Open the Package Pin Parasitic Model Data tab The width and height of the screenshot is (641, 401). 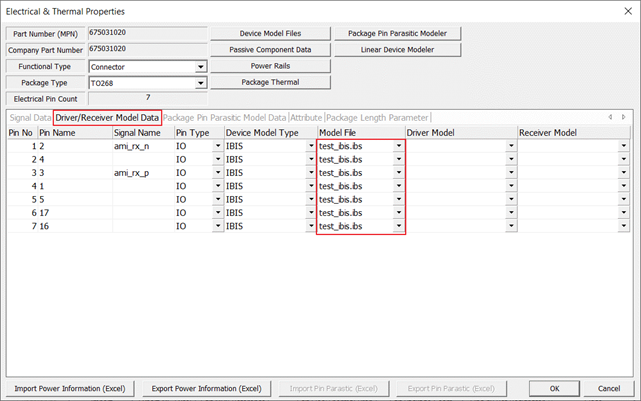point(224,118)
